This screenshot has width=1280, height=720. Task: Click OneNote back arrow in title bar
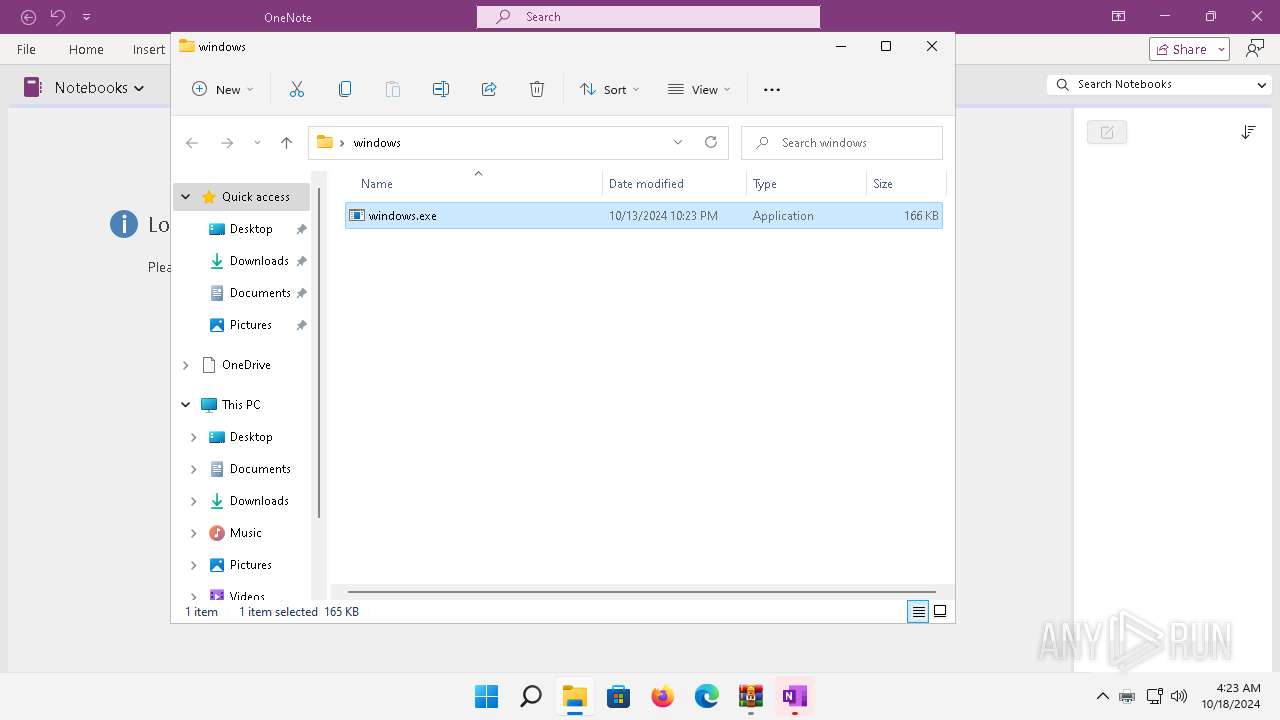[29, 17]
